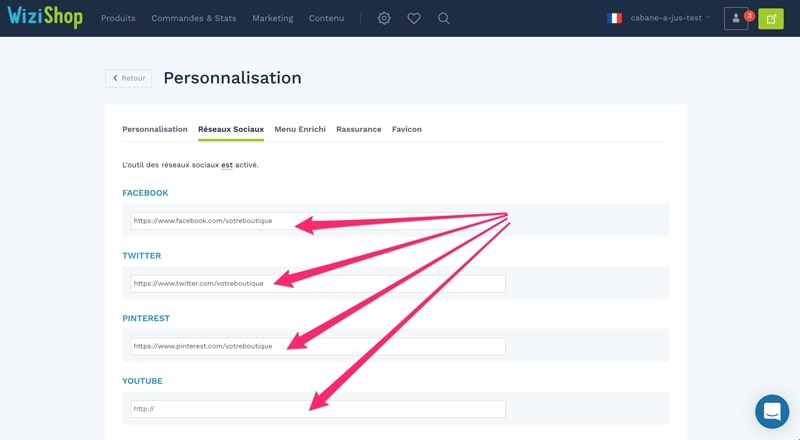Open the user account icon with the notification badge
Image resolution: width=800 pixels, height=440 pixels.
[x=736, y=18]
